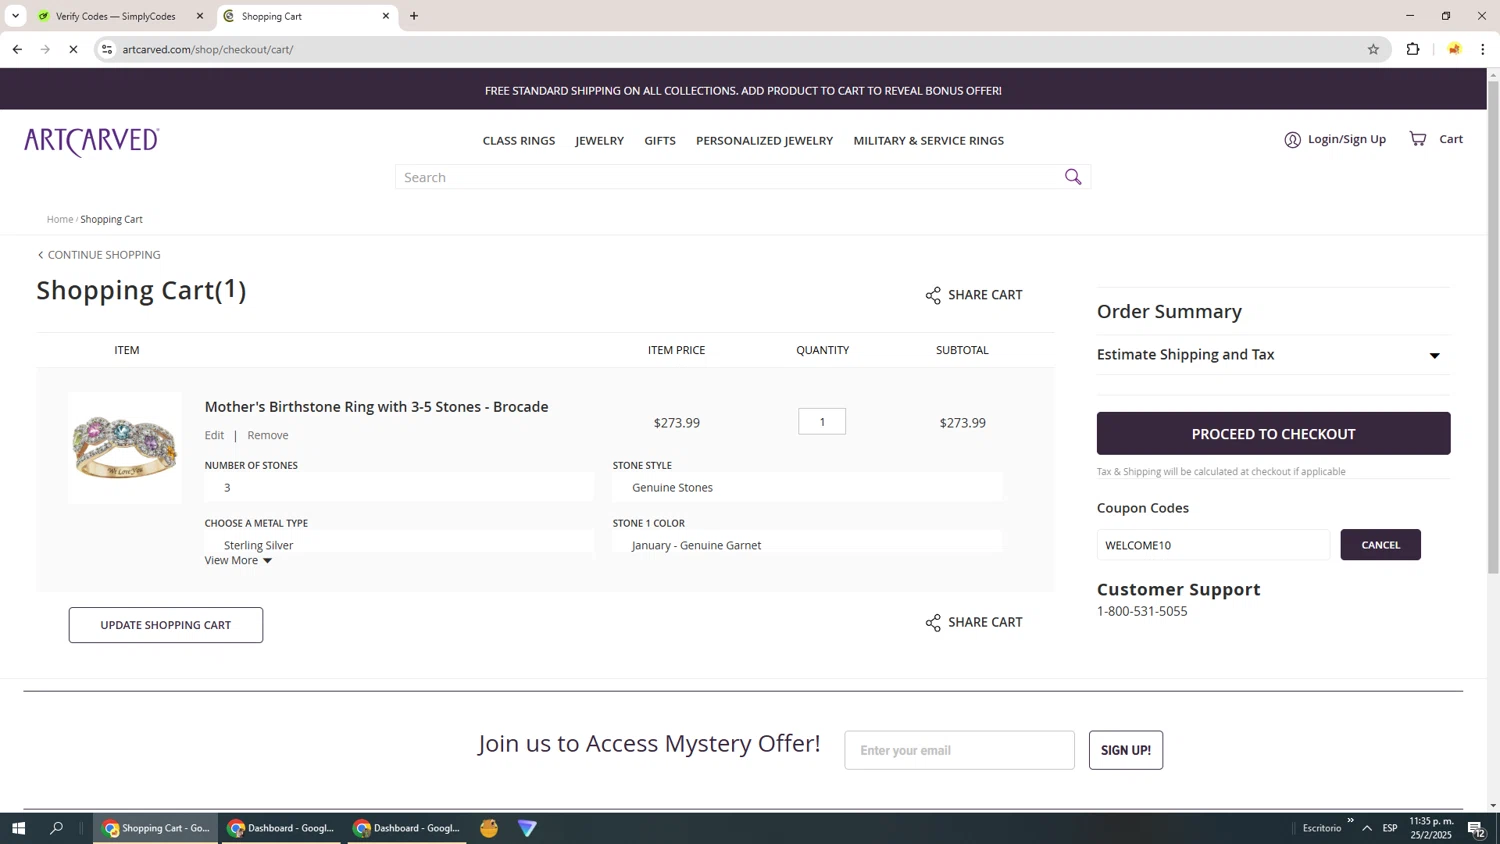Click customer support phone 1-800-531-5055
The image size is (1500, 844).
[x=1142, y=611]
